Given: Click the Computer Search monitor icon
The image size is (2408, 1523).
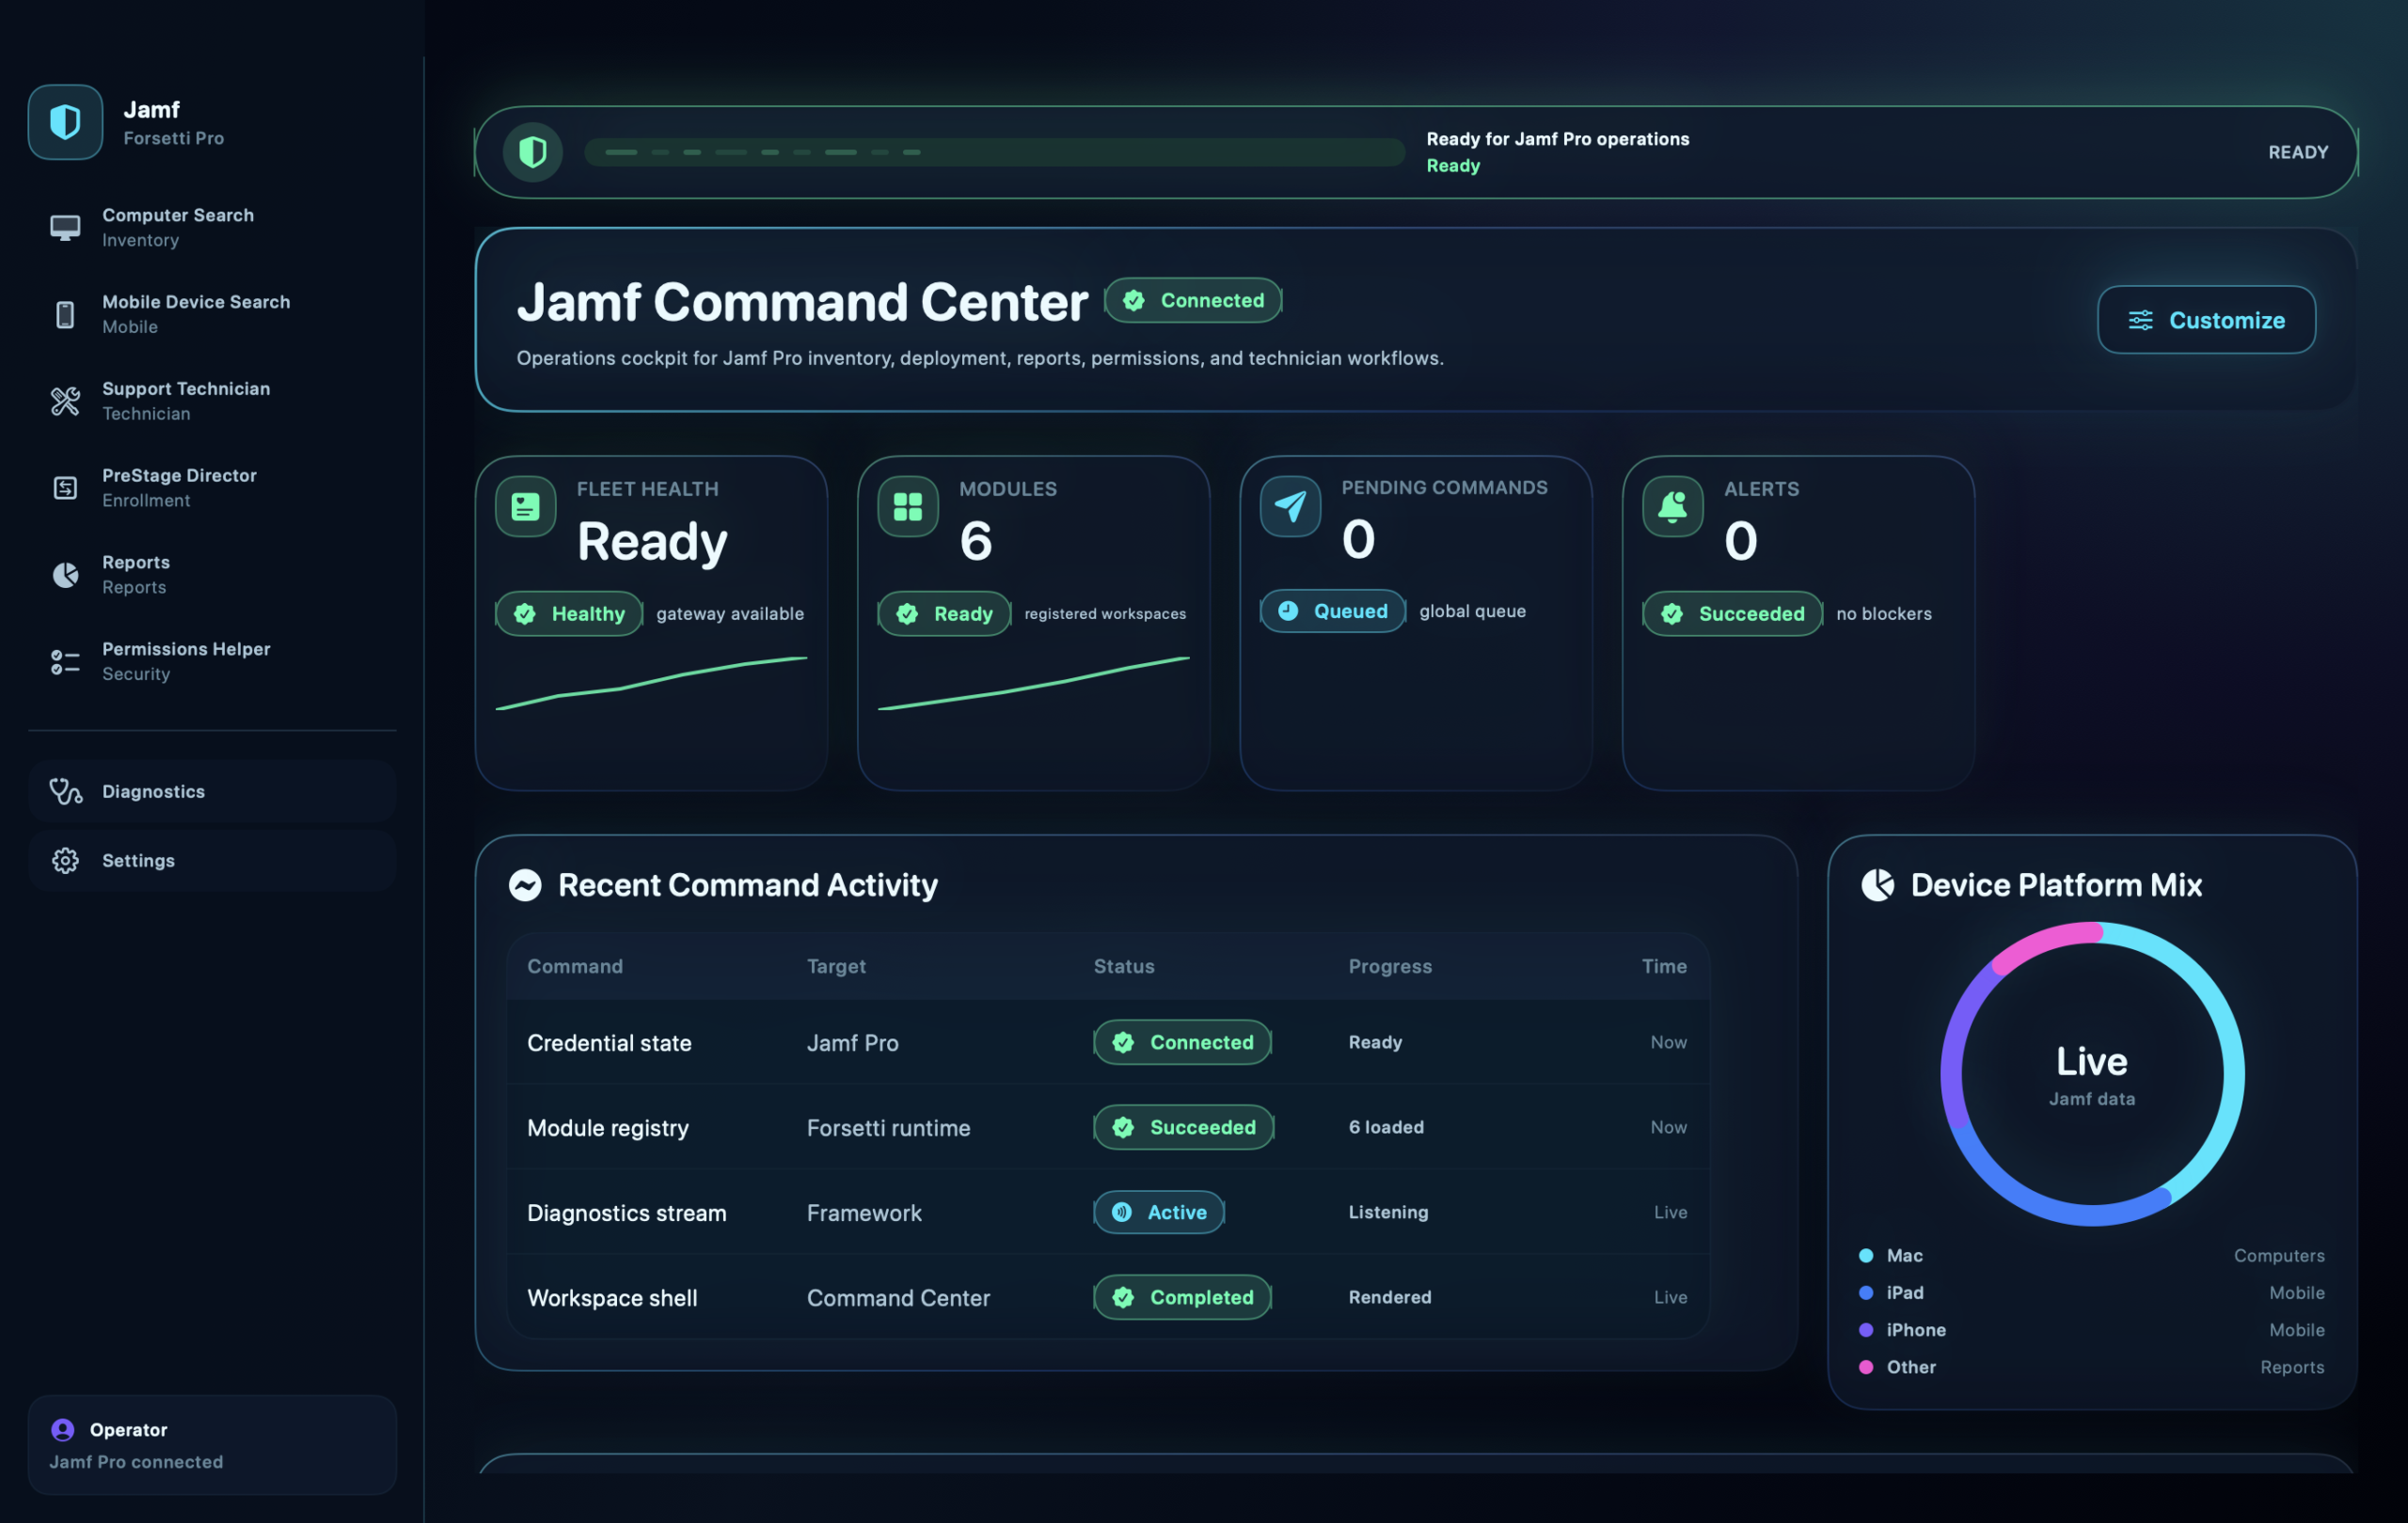Looking at the screenshot, I should [x=65, y=227].
